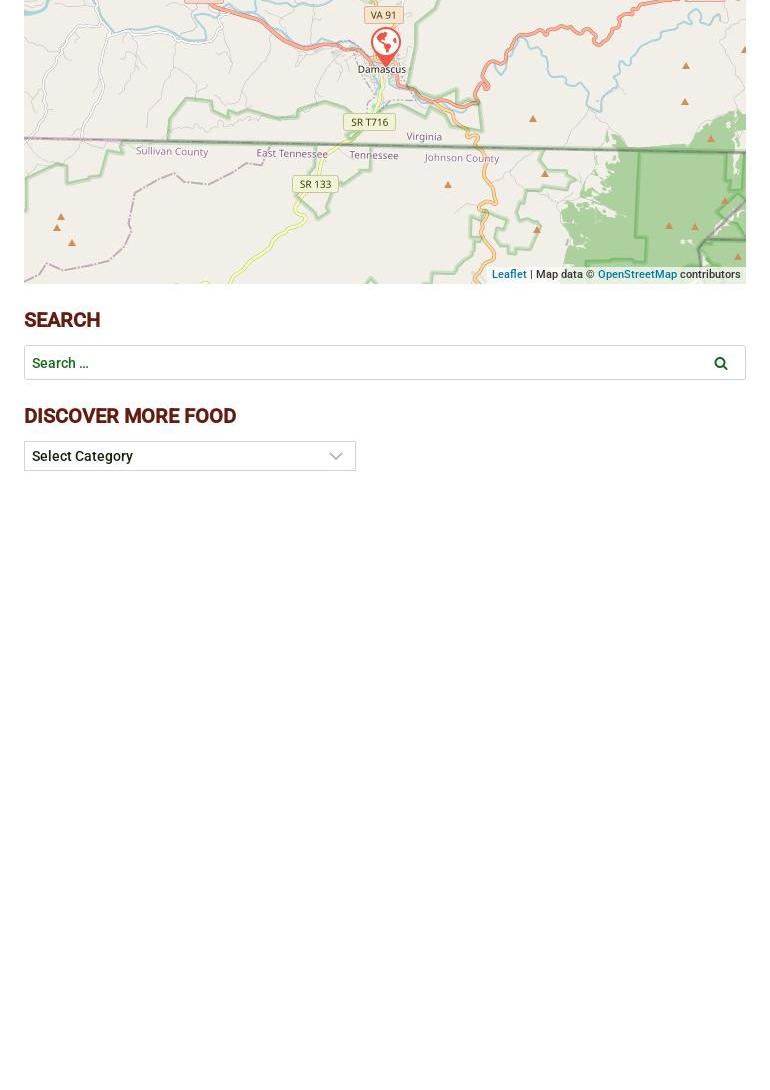The height and width of the screenshot is (1090, 770).
Task: Click the DISCOVER MORE FOOD heading
Action: click(x=130, y=416)
